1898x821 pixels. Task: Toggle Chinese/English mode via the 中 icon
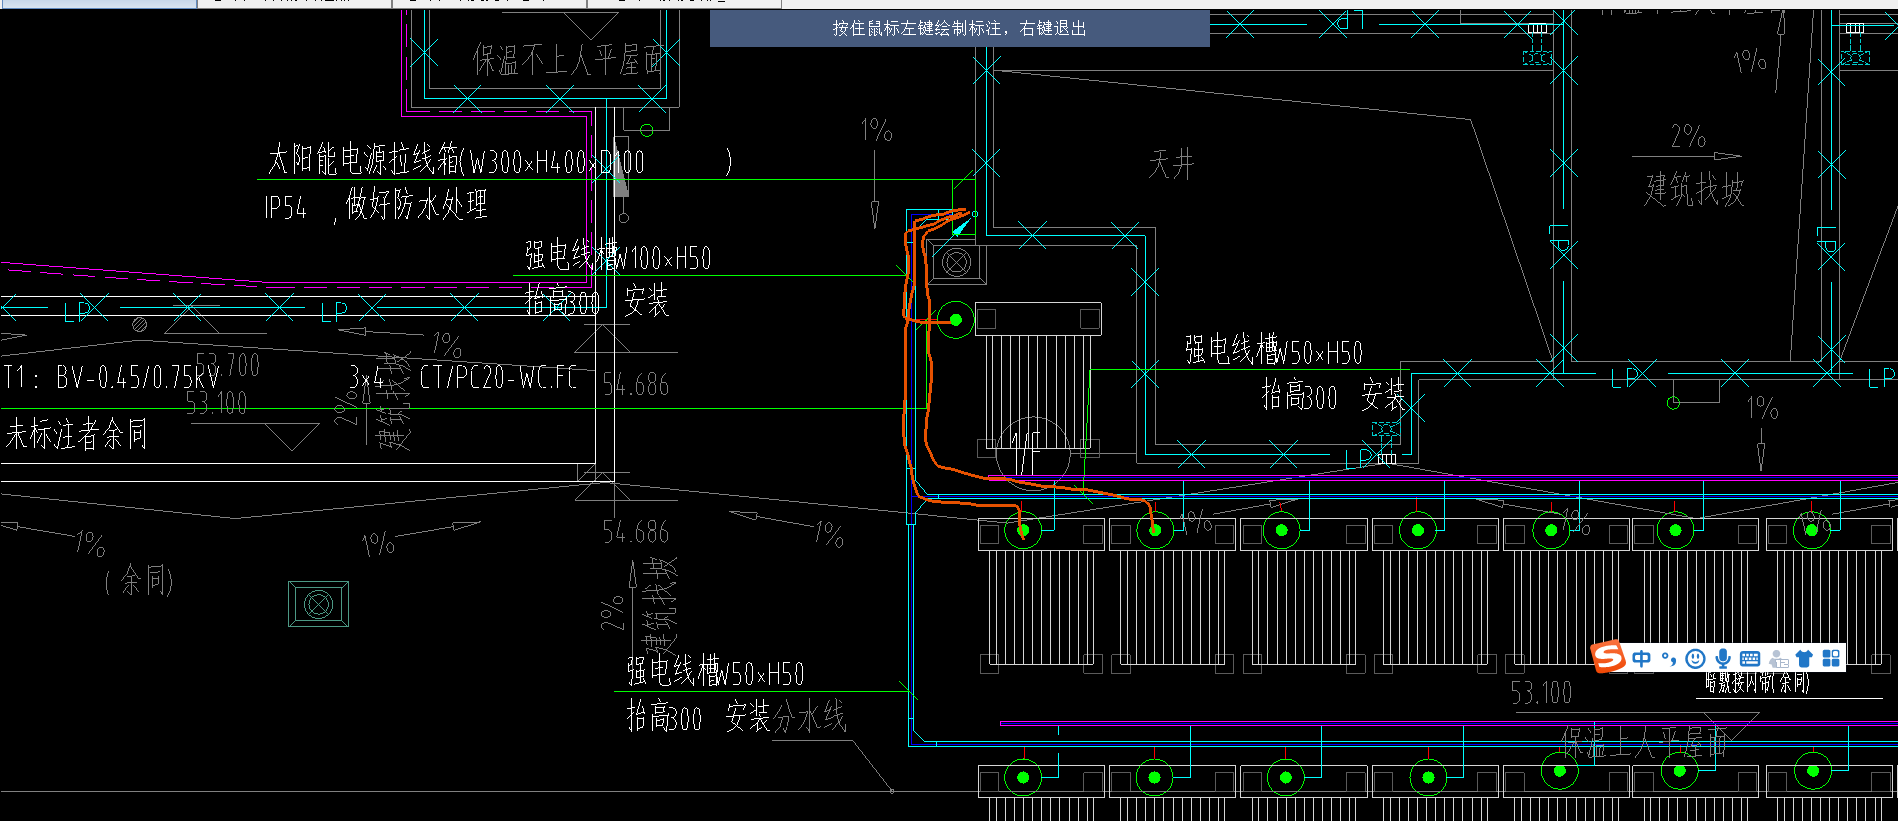pyautogui.click(x=1641, y=658)
